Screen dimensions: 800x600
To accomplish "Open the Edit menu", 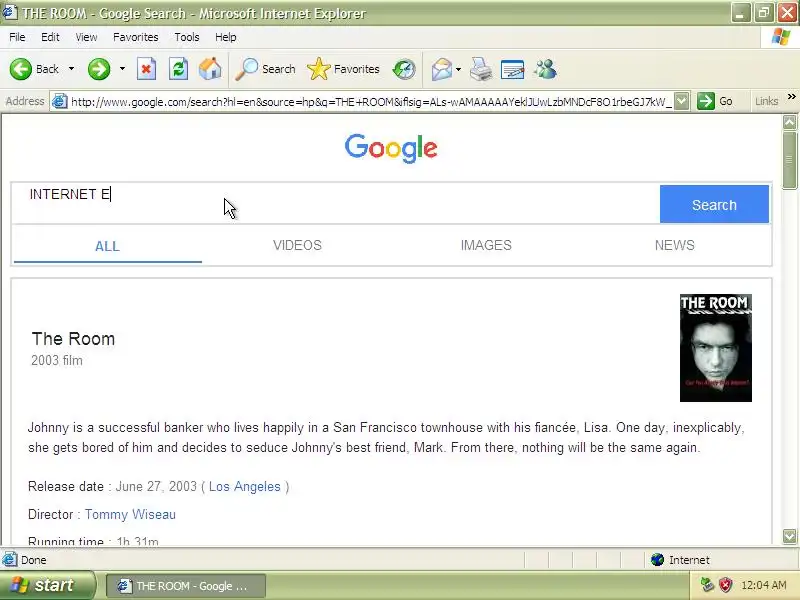I will click(x=50, y=37).
